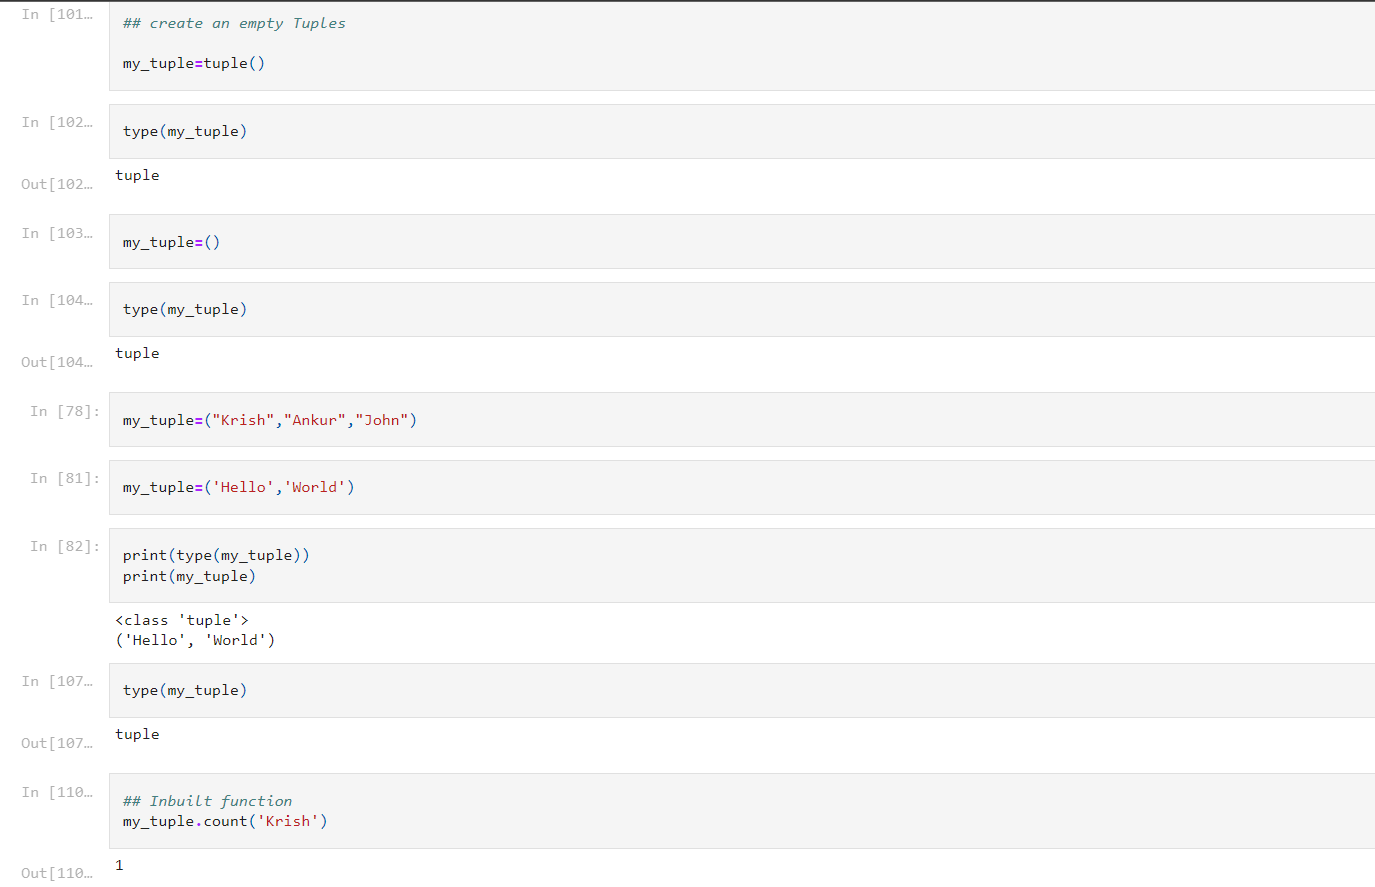Select the my_tuple=() code cell
The image size is (1375, 887).
click(x=400, y=241)
